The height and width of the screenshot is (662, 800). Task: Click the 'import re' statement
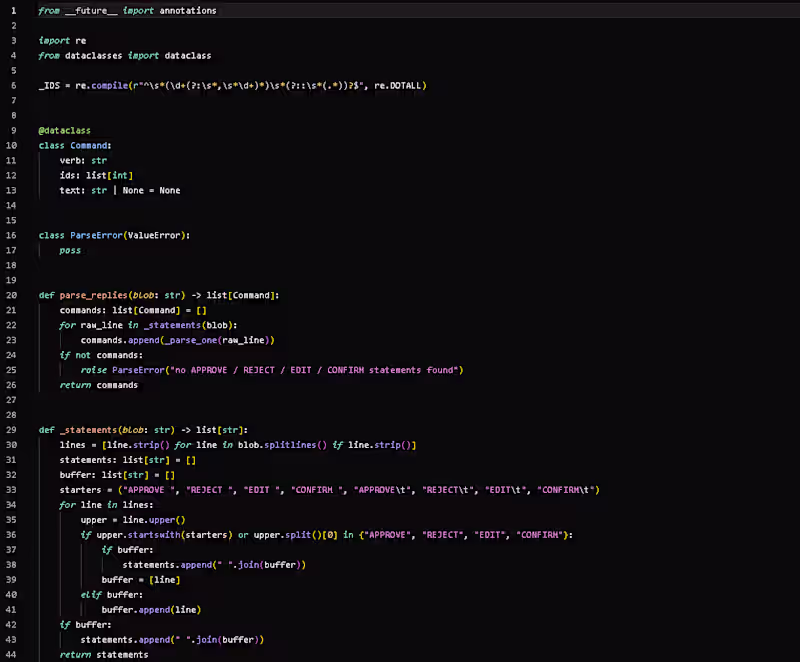62,41
